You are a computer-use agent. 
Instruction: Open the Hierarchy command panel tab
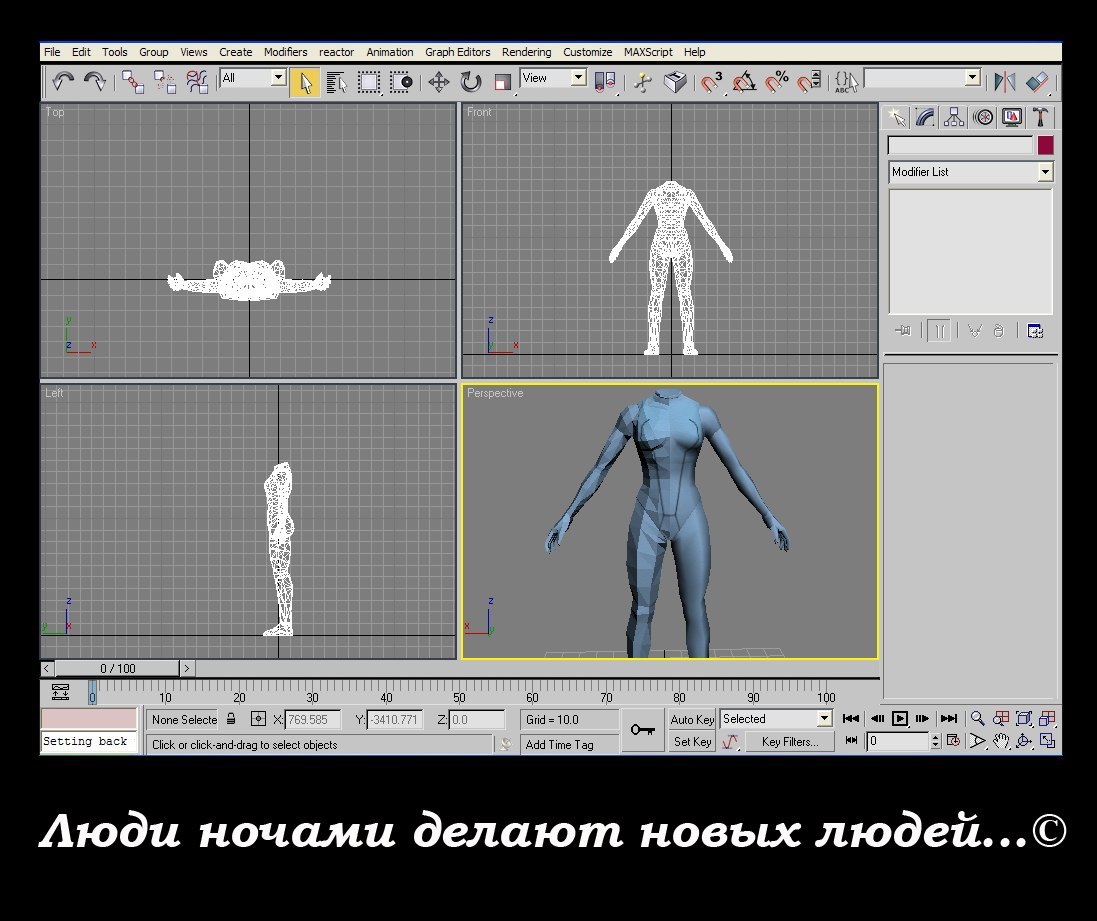click(954, 117)
